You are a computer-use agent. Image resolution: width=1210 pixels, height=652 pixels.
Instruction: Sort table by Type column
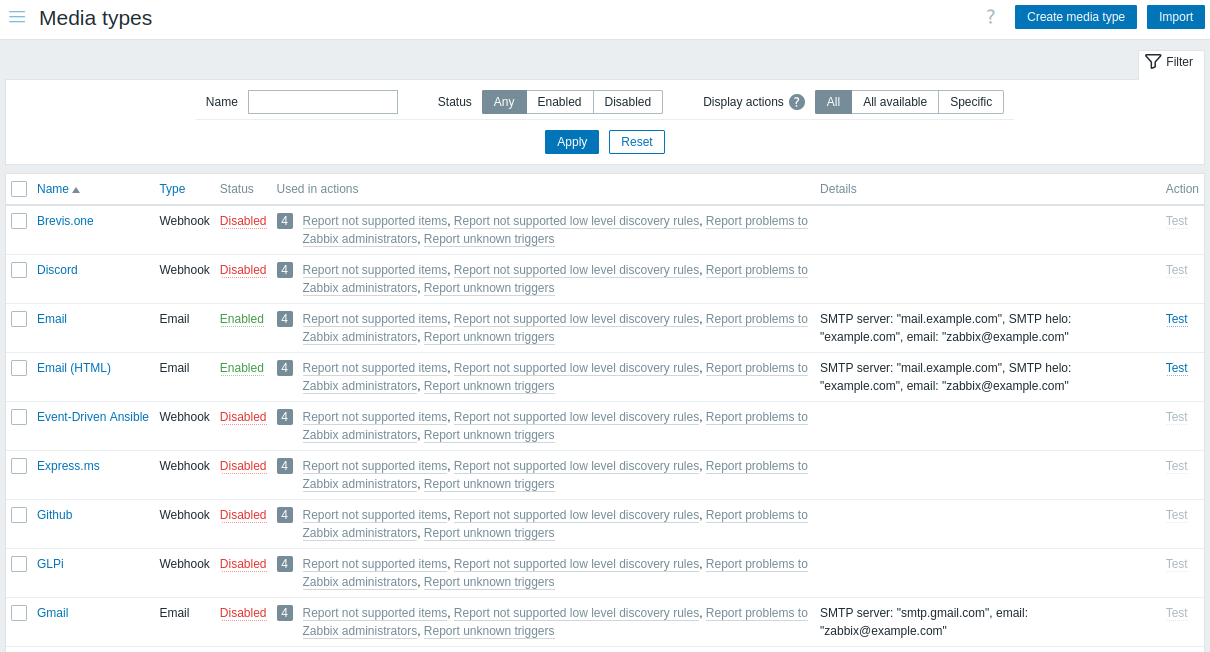coord(172,189)
